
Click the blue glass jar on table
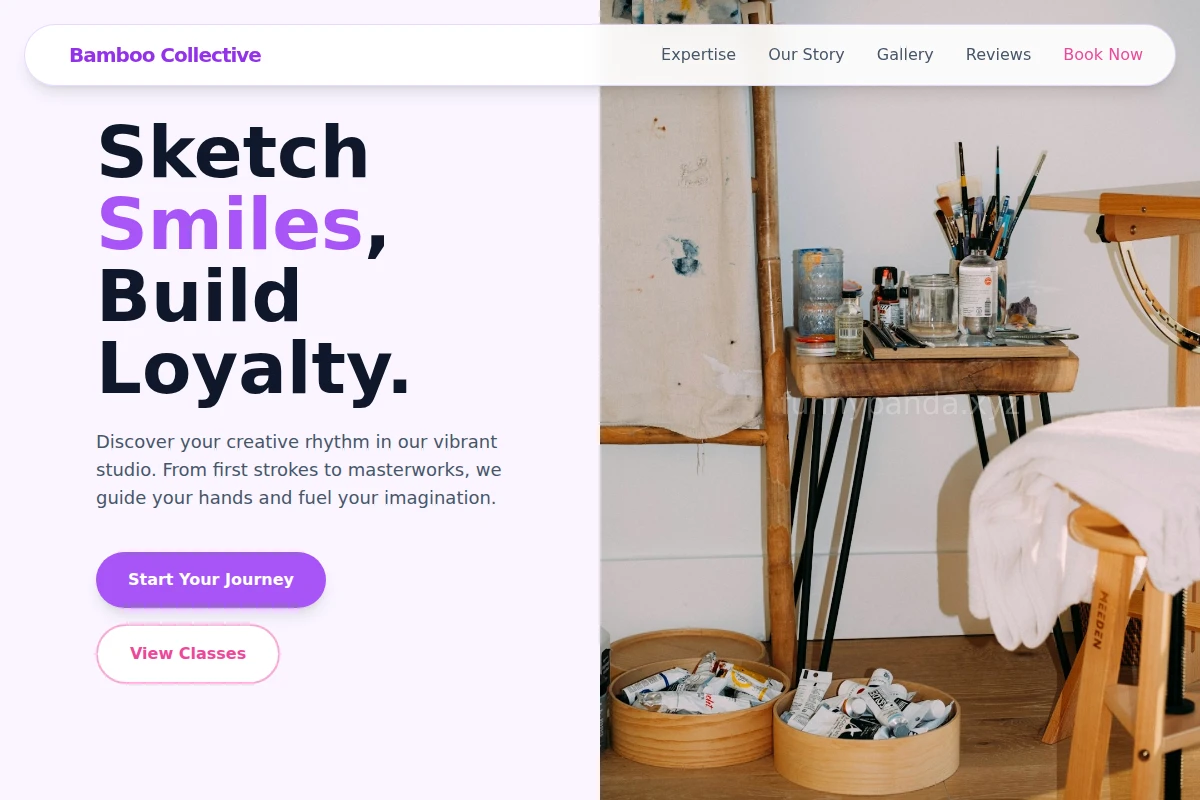[818, 292]
